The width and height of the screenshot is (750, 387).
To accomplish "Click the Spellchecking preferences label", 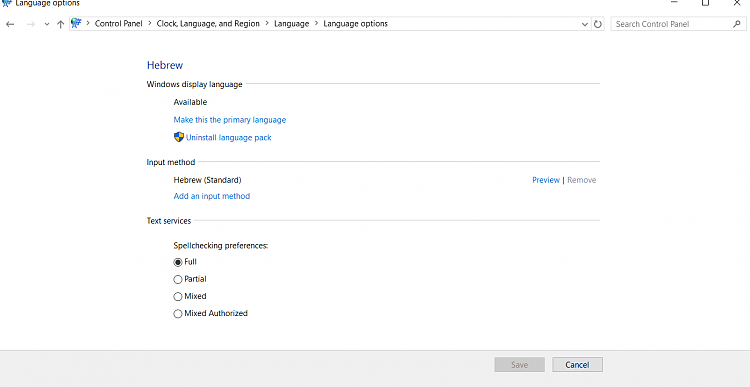I will tap(221, 245).
